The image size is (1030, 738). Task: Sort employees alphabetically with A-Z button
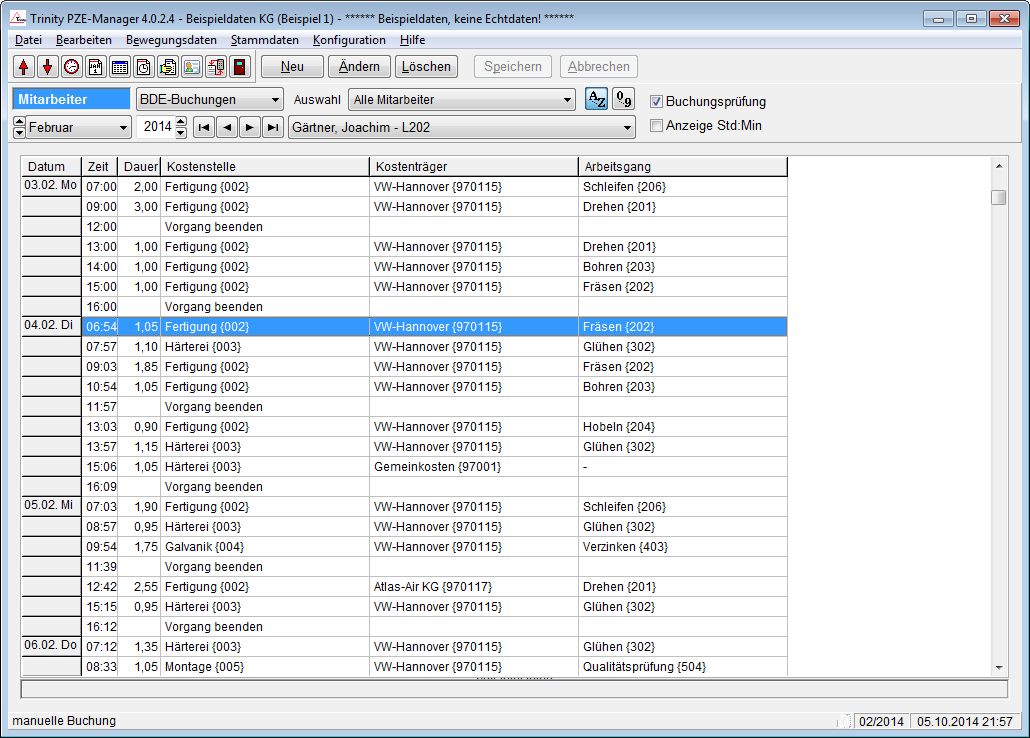click(595, 99)
